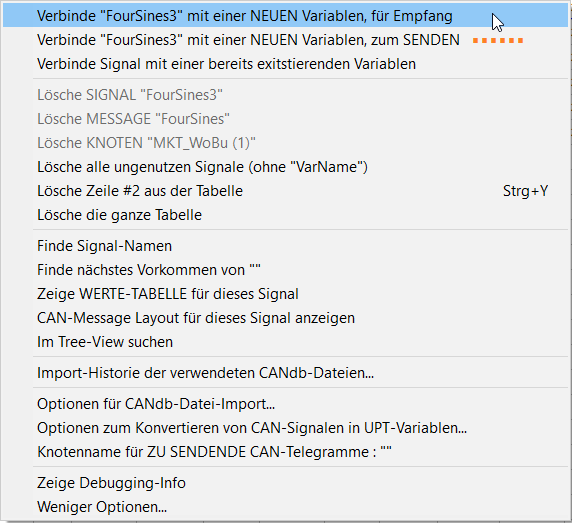Choose Weniger Optionen to collapse menu
Screen dimensions: 572x523
coord(286,507)
